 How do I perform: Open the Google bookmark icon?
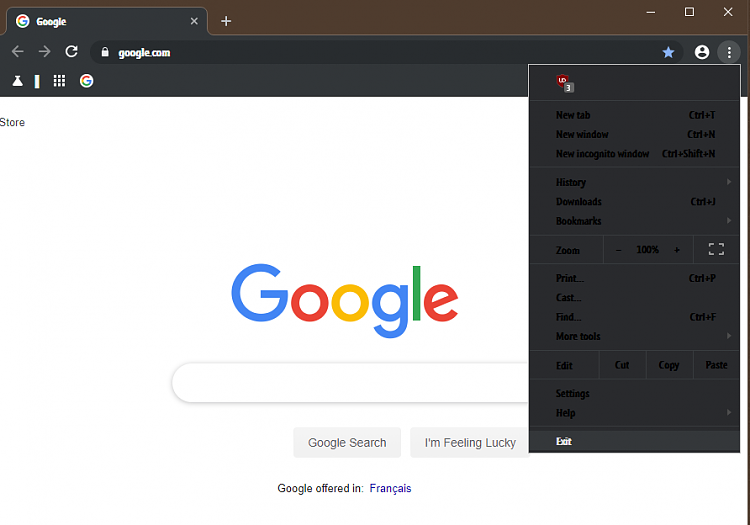pyautogui.click(x=87, y=81)
